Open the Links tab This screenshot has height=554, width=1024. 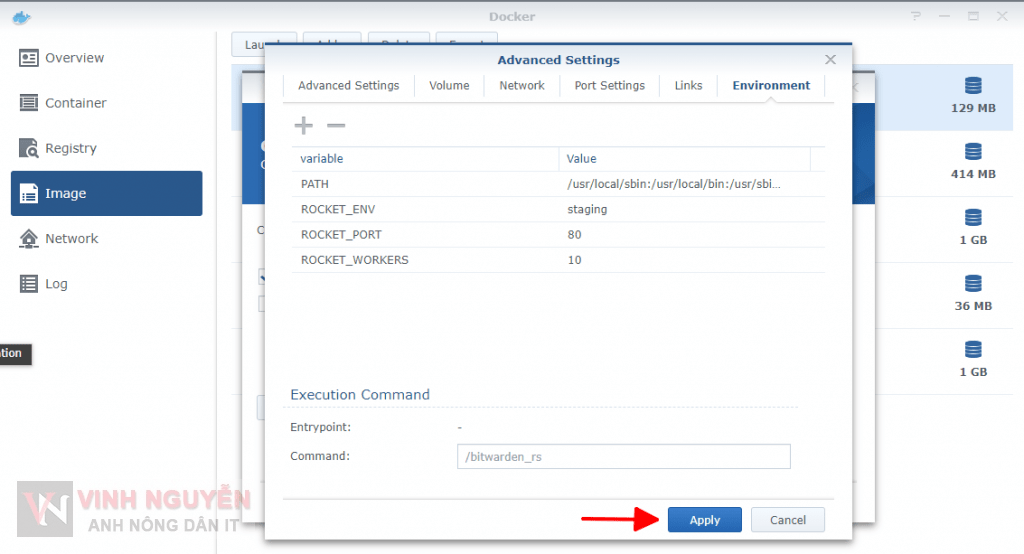pos(688,86)
